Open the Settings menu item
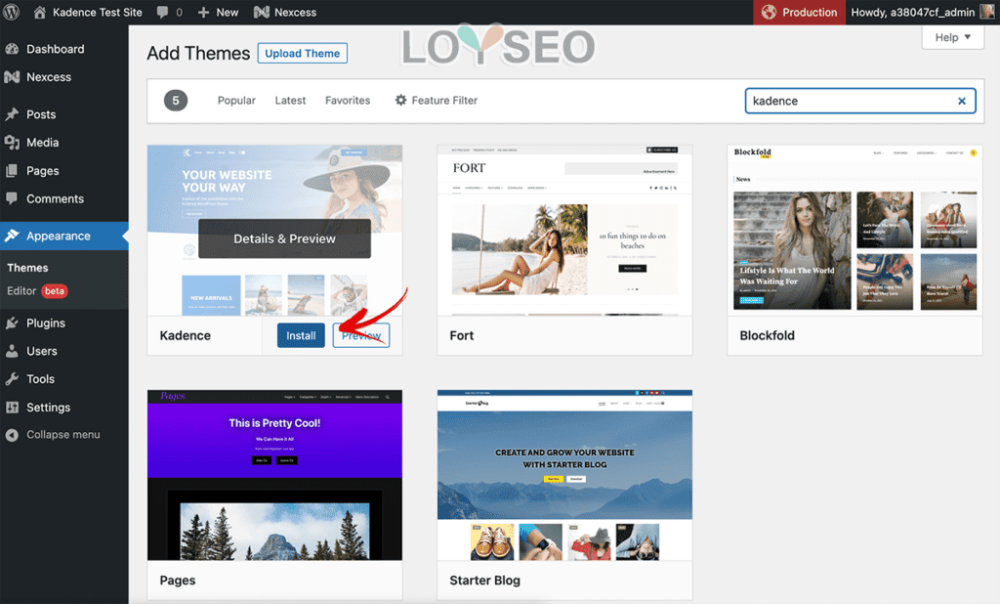 coord(48,408)
